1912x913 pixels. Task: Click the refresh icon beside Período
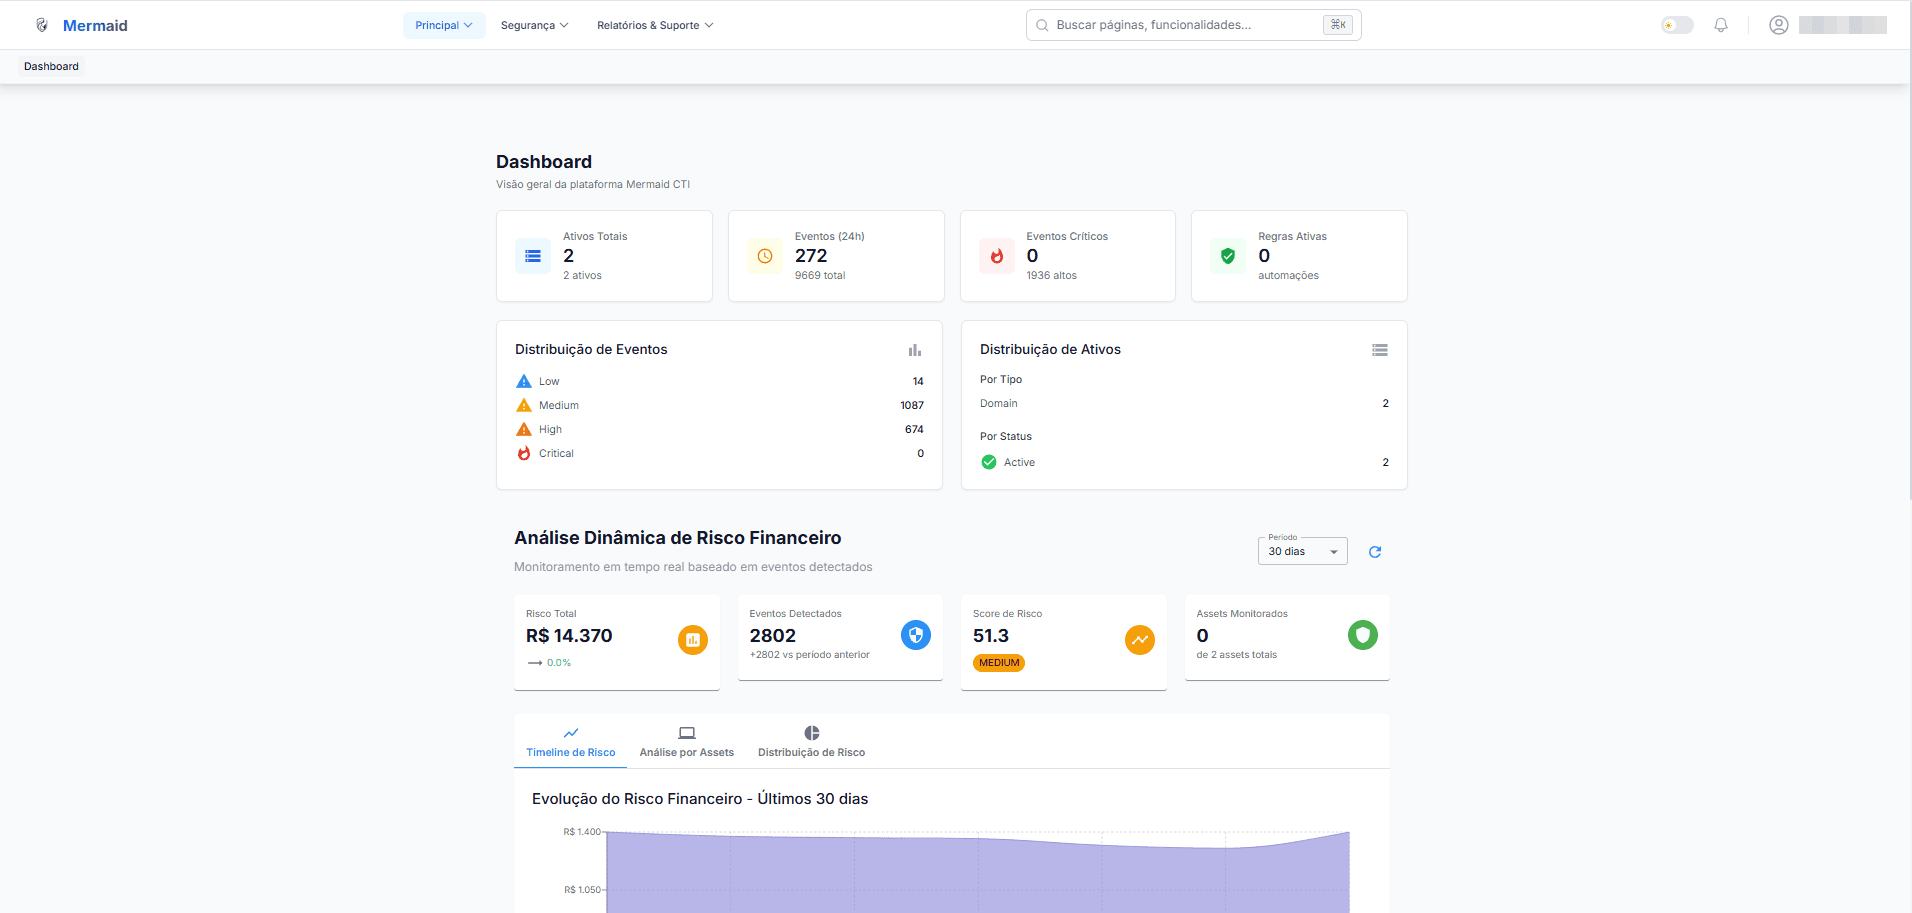[x=1375, y=552]
